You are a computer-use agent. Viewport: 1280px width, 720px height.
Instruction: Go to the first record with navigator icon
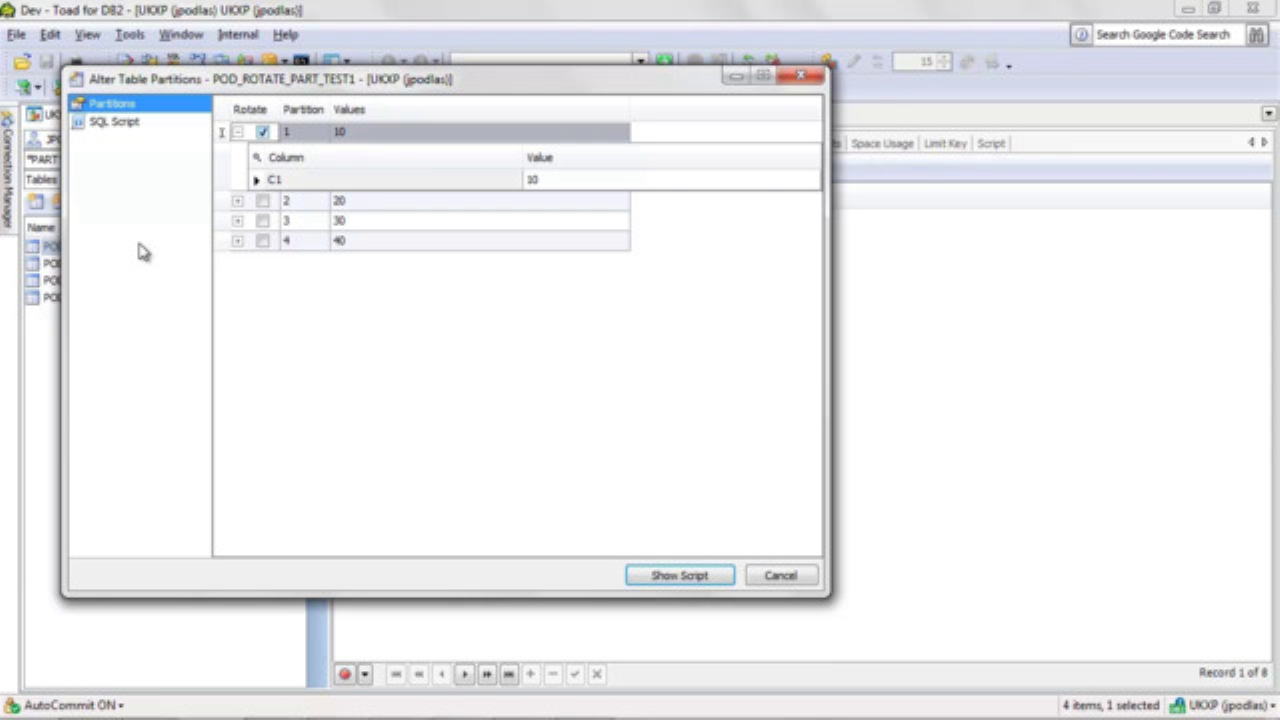pyautogui.click(x=396, y=674)
